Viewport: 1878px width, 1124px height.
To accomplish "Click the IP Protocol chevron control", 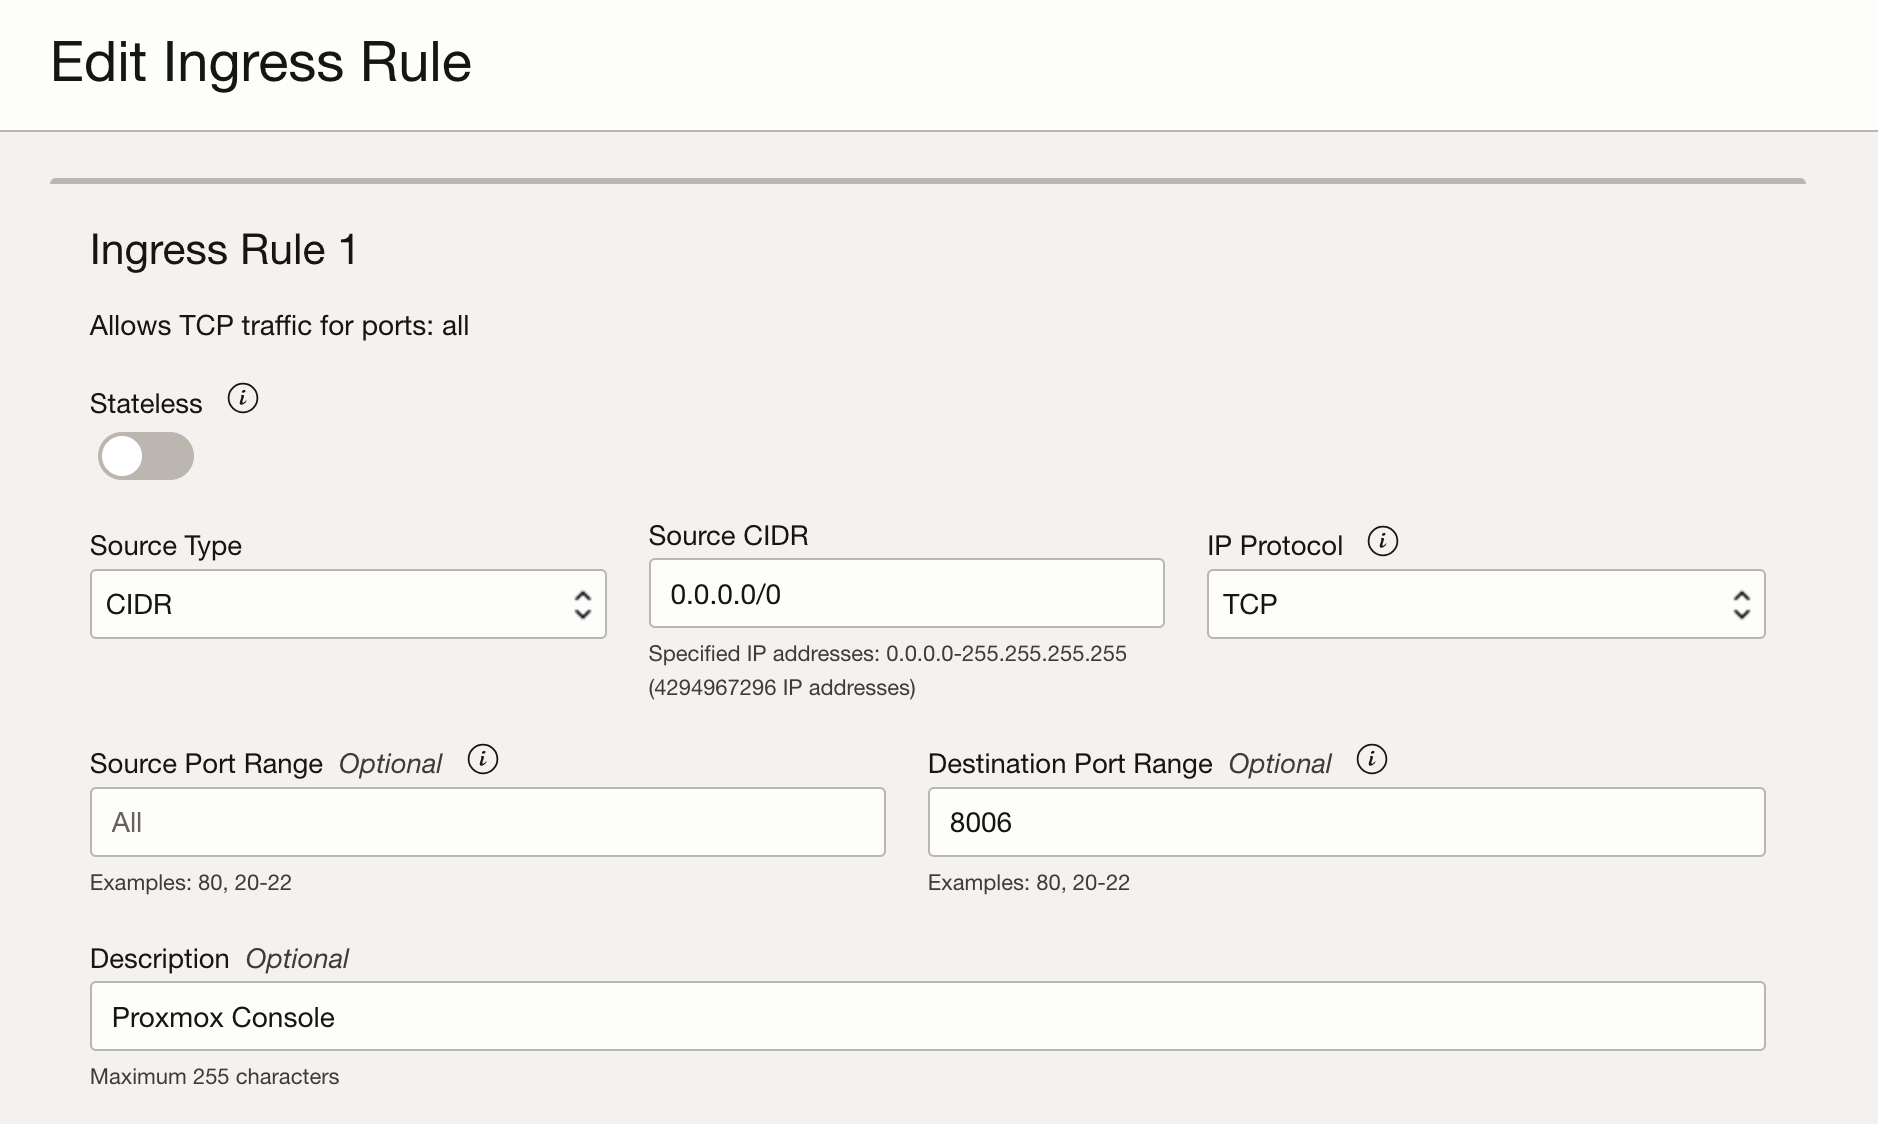I will (x=1742, y=604).
